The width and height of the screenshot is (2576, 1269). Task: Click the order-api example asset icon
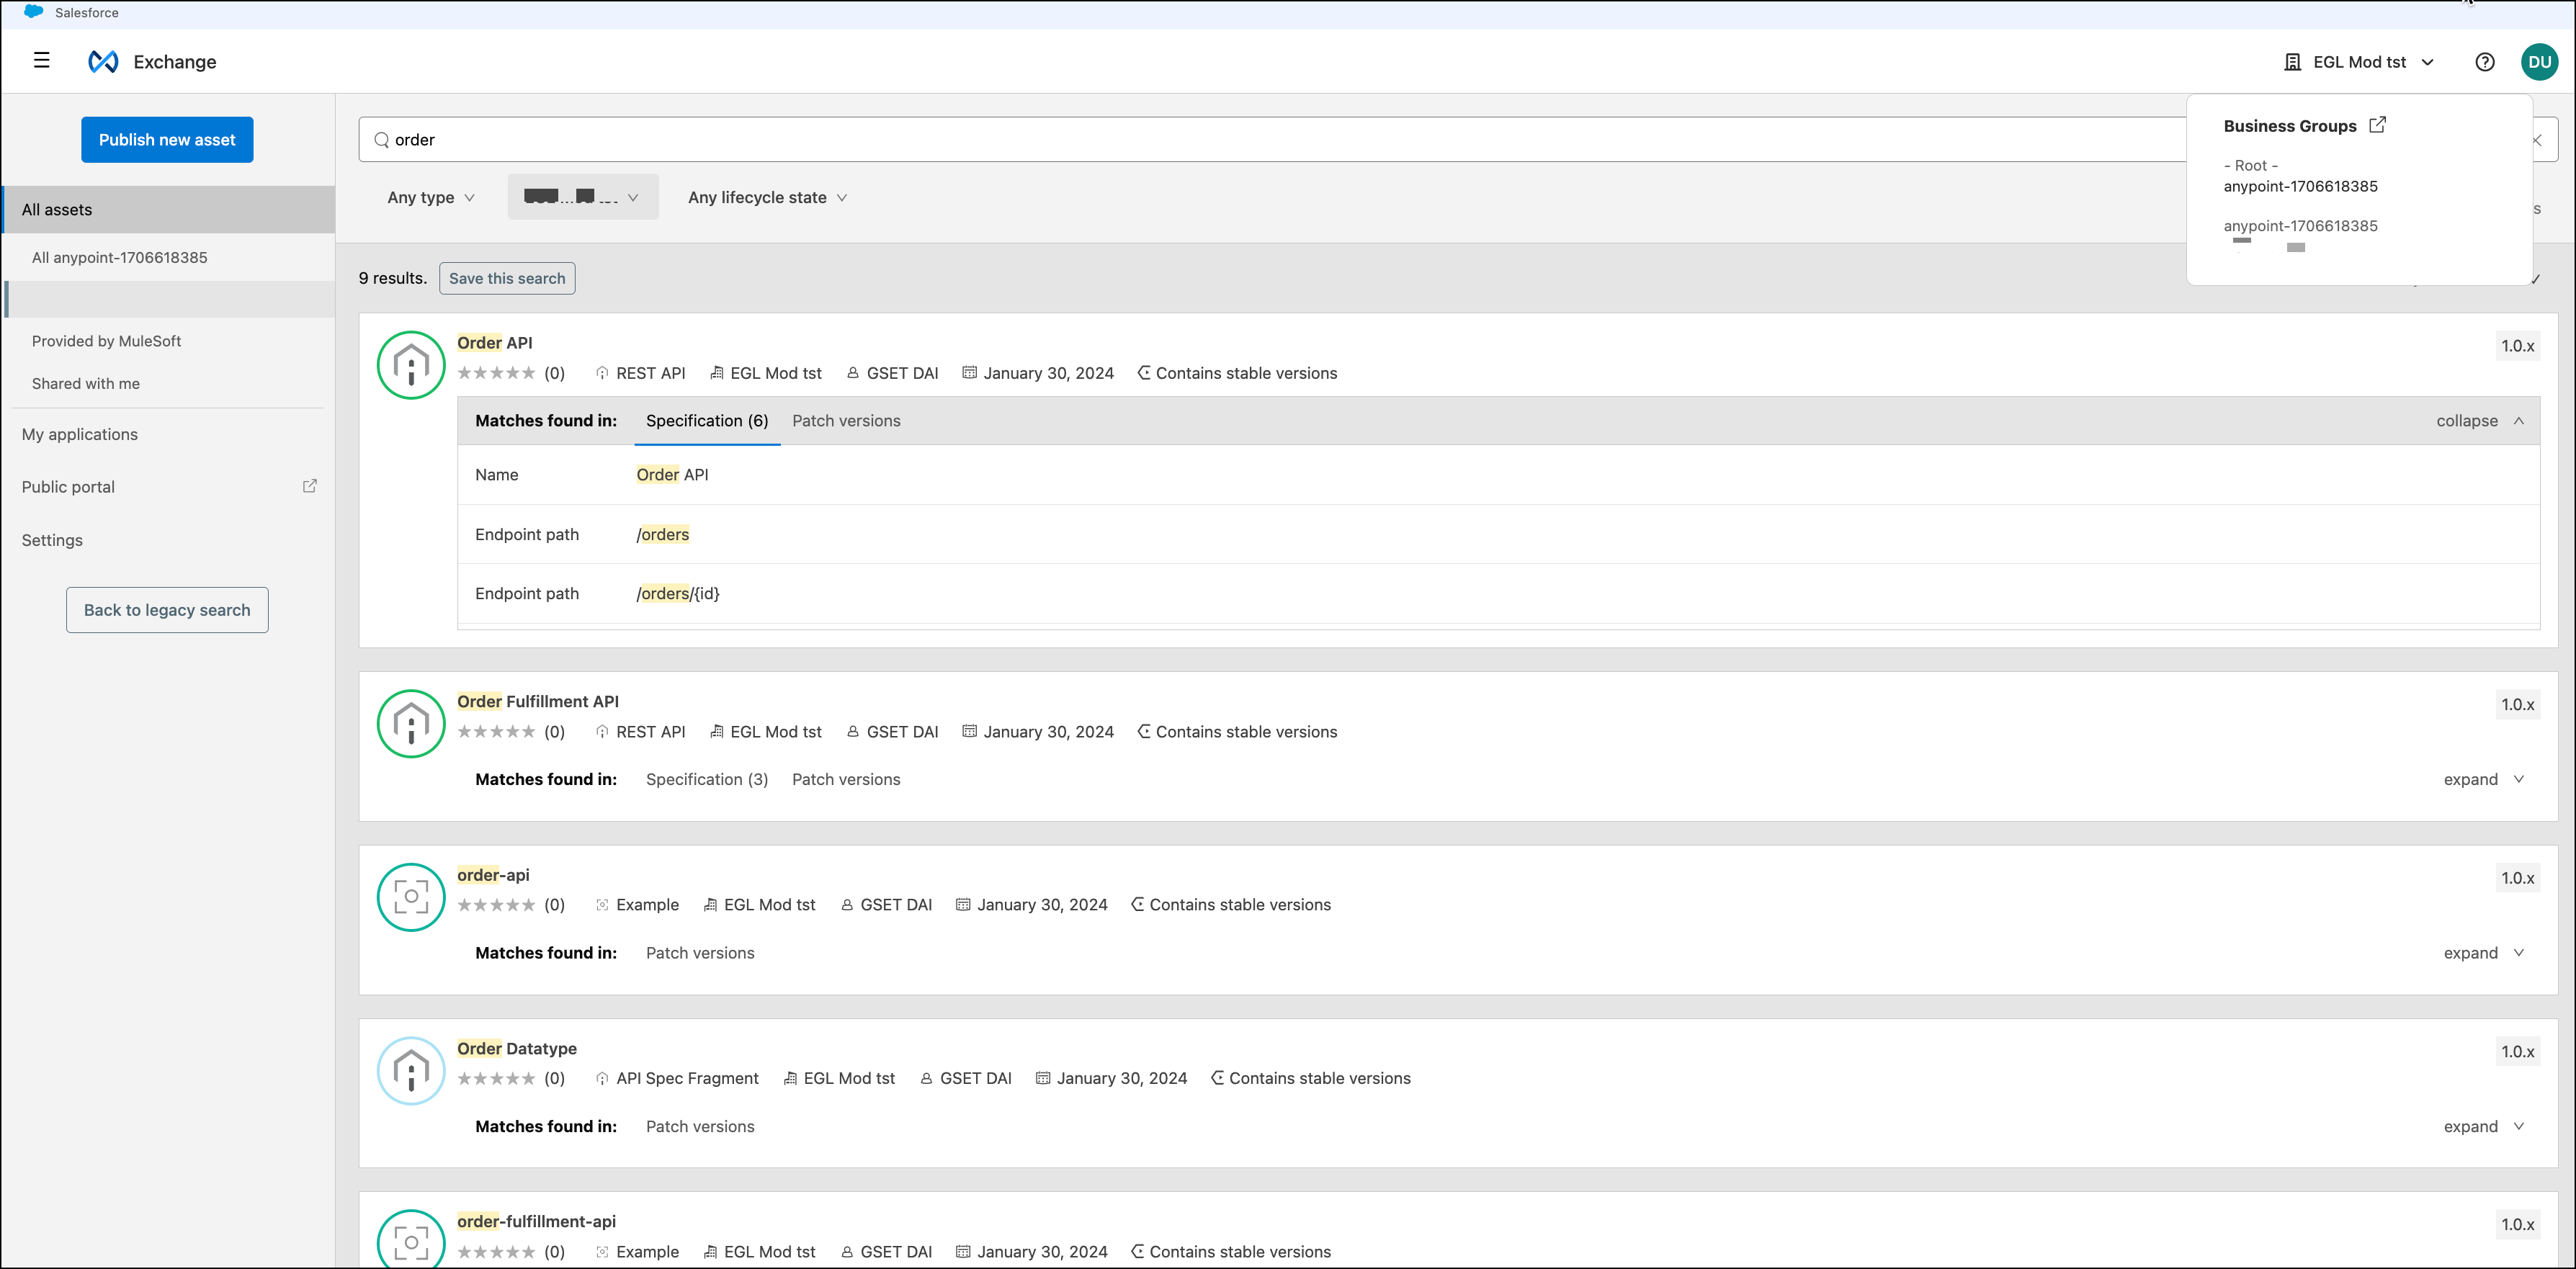[x=411, y=897]
